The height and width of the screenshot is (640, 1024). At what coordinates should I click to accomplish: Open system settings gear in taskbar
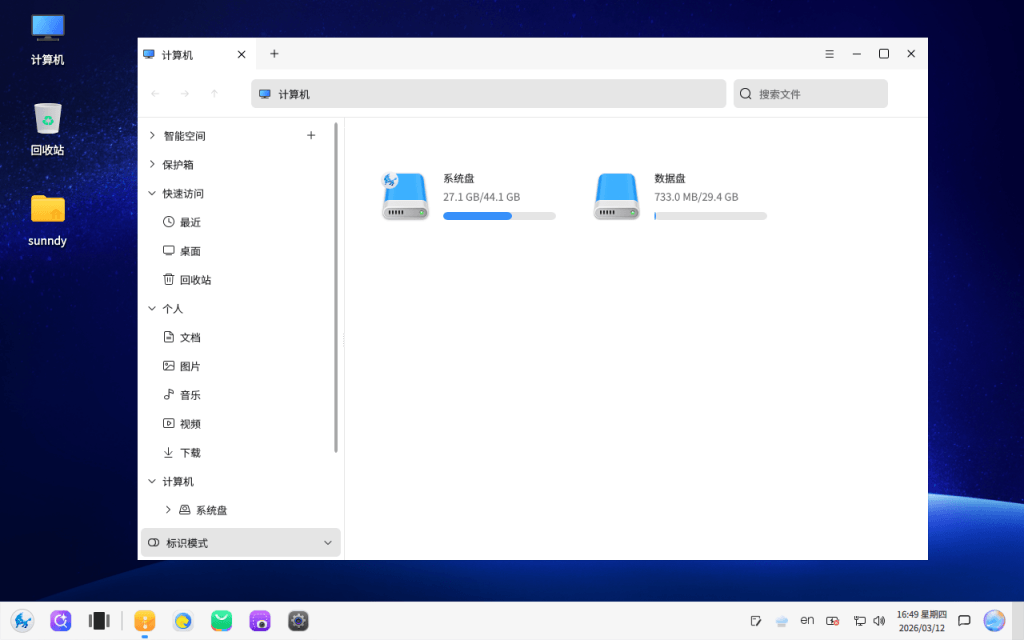click(x=298, y=620)
